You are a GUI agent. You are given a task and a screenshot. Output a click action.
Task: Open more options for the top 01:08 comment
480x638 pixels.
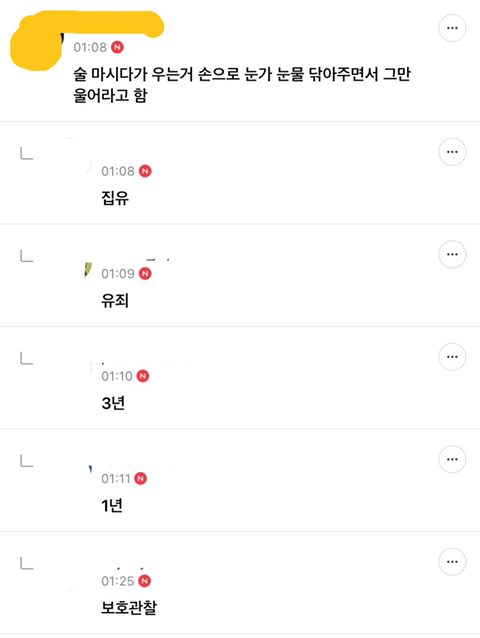pyautogui.click(x=452, y=28)
